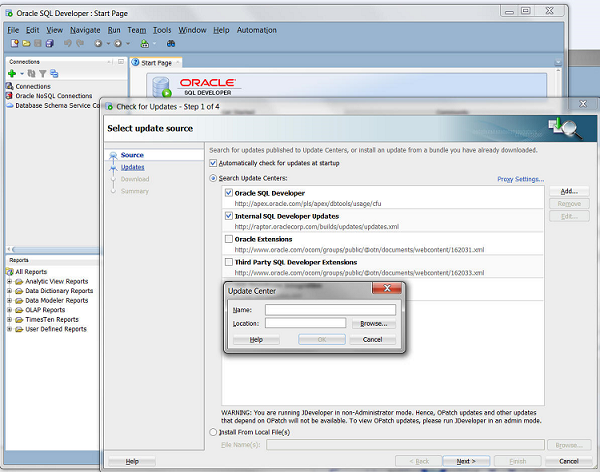Open dropdown beside green New Connection plus

point(22,73)
